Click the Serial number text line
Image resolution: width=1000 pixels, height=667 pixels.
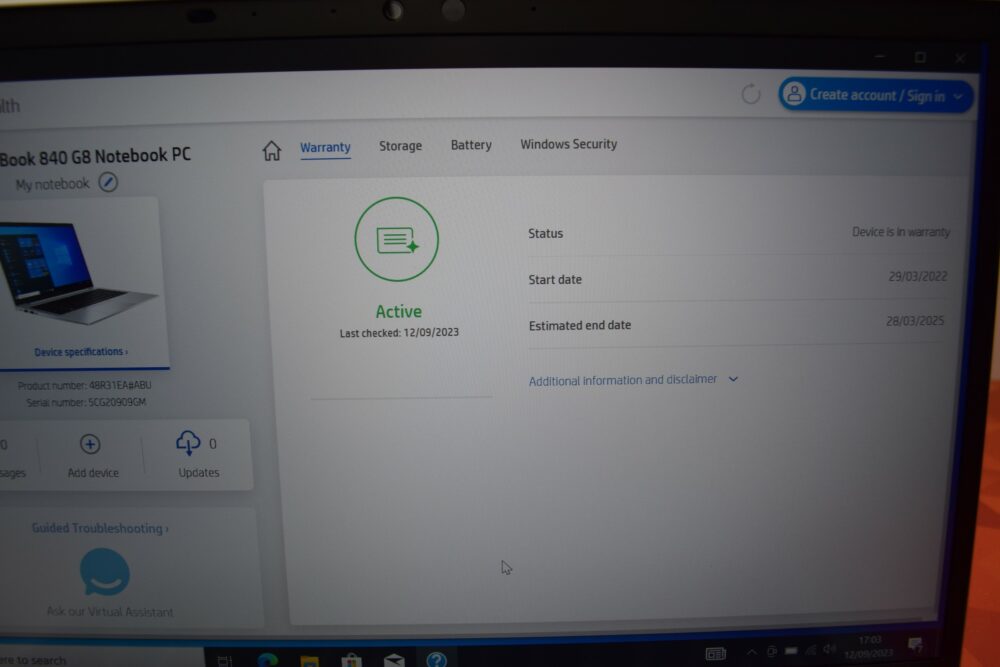point(86,402)
